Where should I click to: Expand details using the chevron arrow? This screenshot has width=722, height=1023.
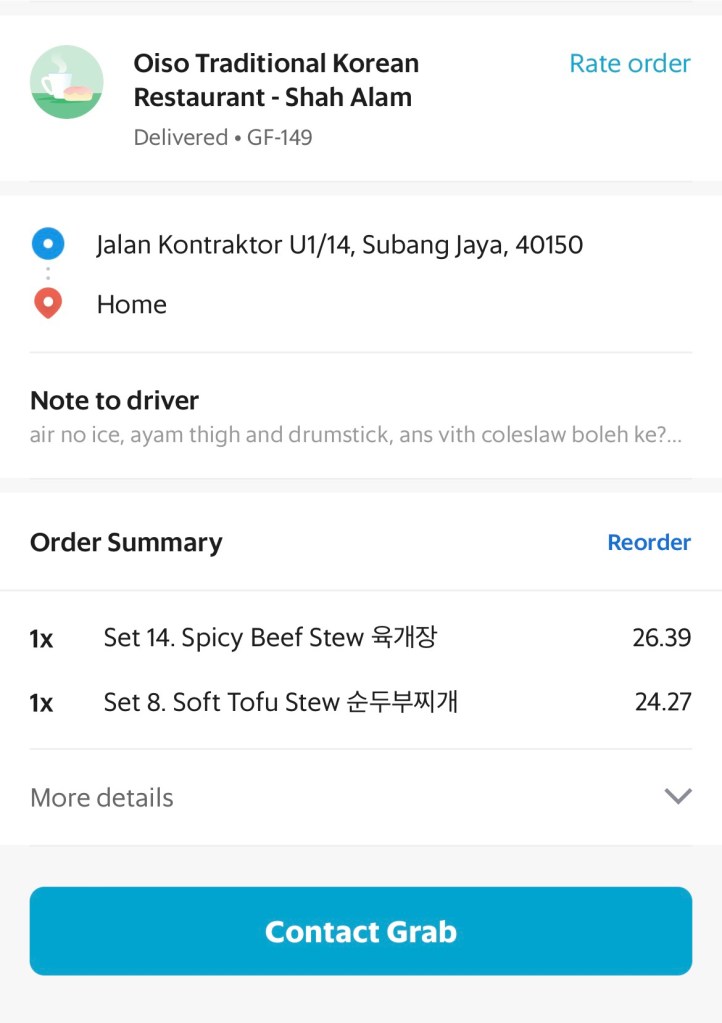(678, 797)
